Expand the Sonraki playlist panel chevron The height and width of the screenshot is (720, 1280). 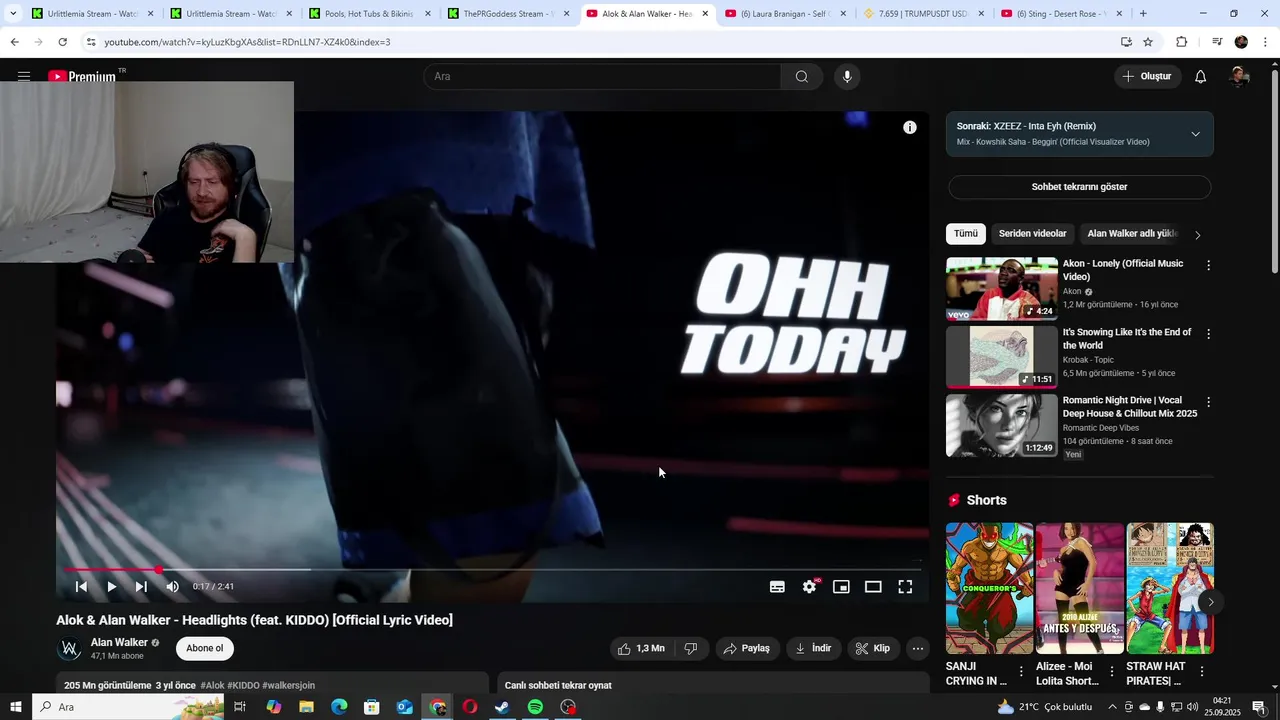[x=1195, y=134]
